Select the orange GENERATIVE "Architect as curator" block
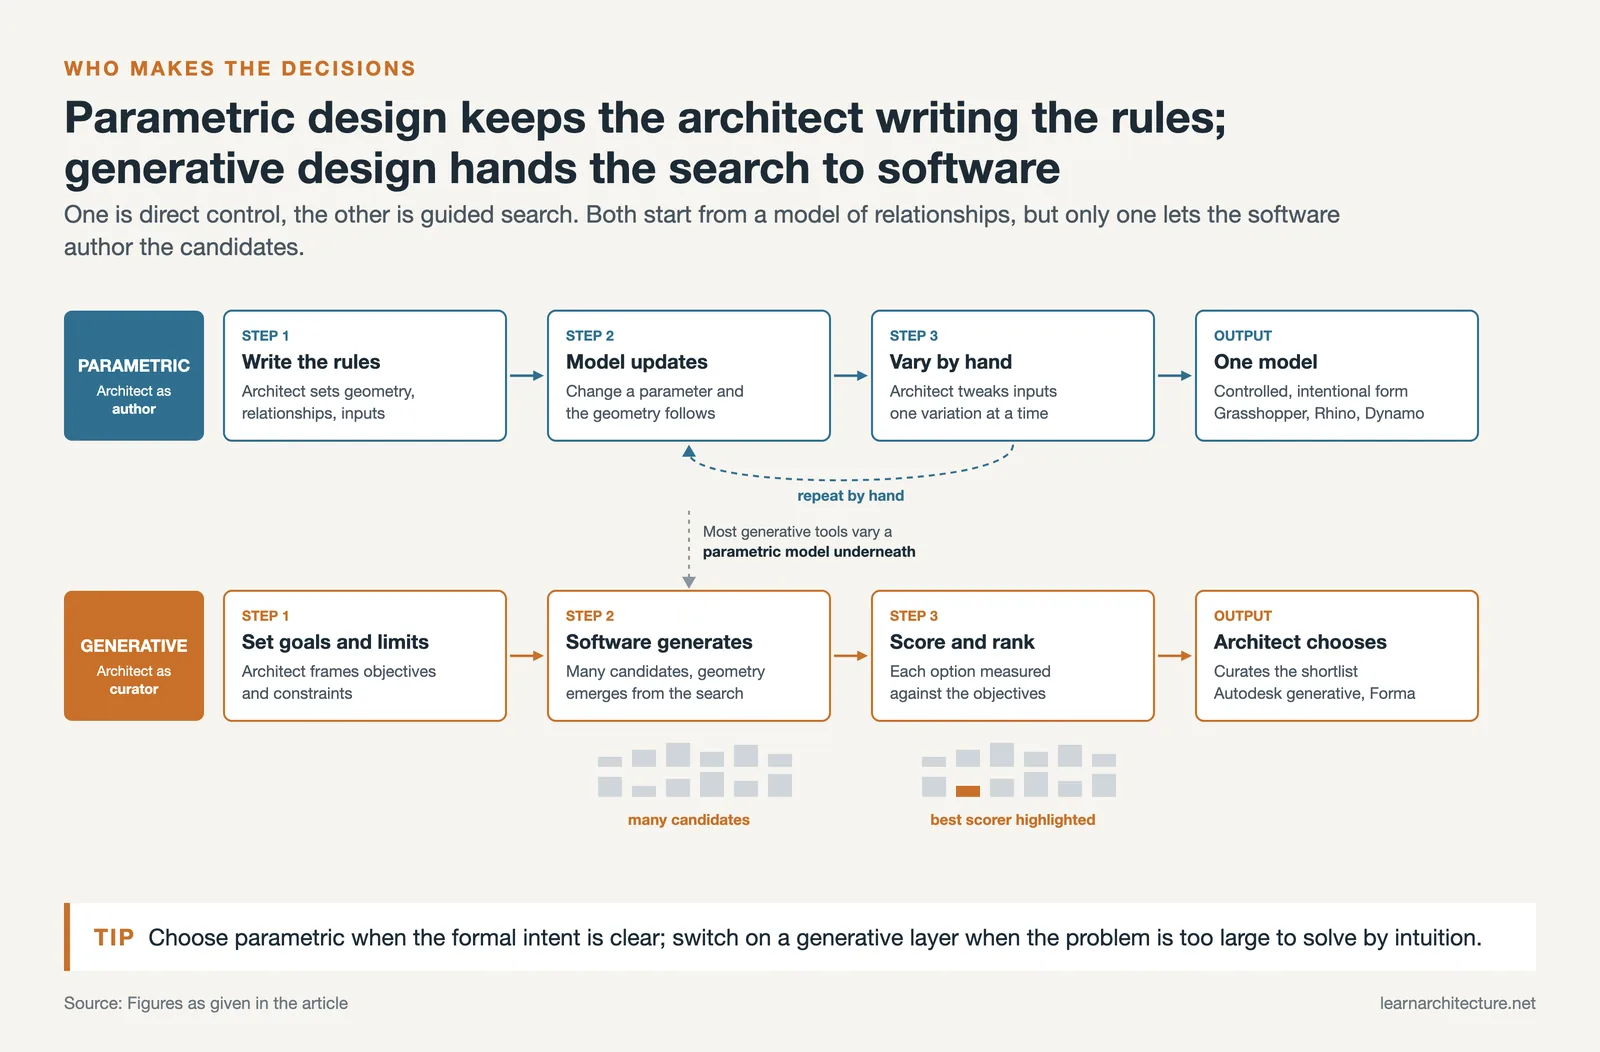This screenshot has width=1600, height=1052. pos(134,656)
